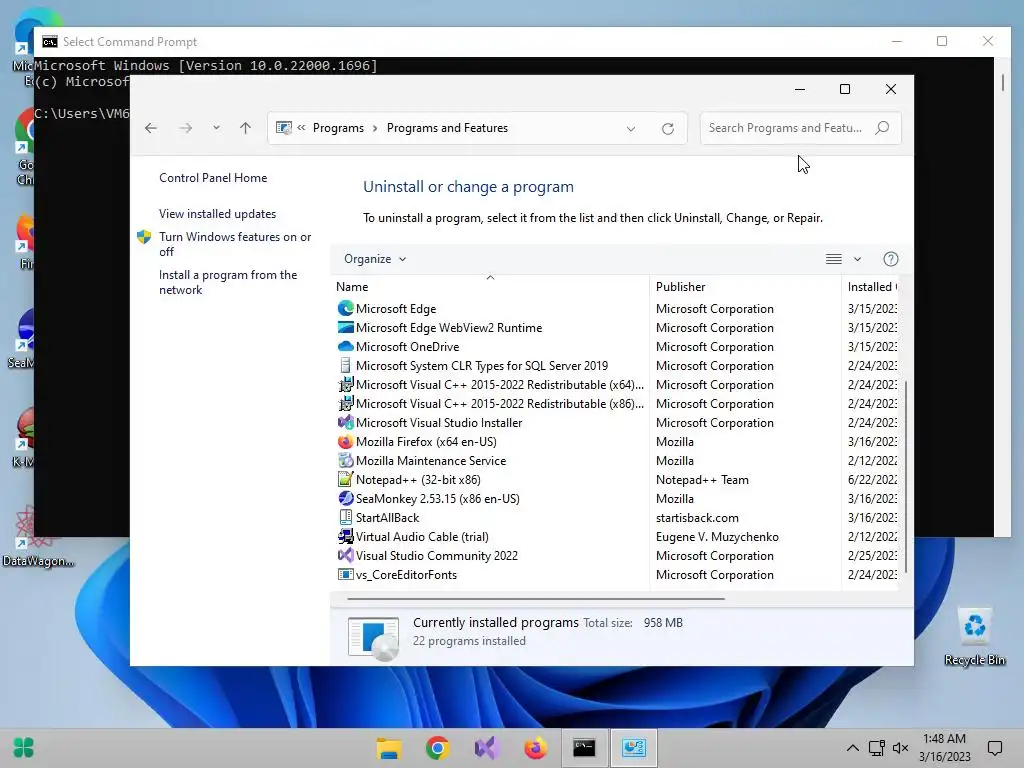
Task: Select the Virtual Audio Cable (trial) row
Action: [x=422, y=537]
